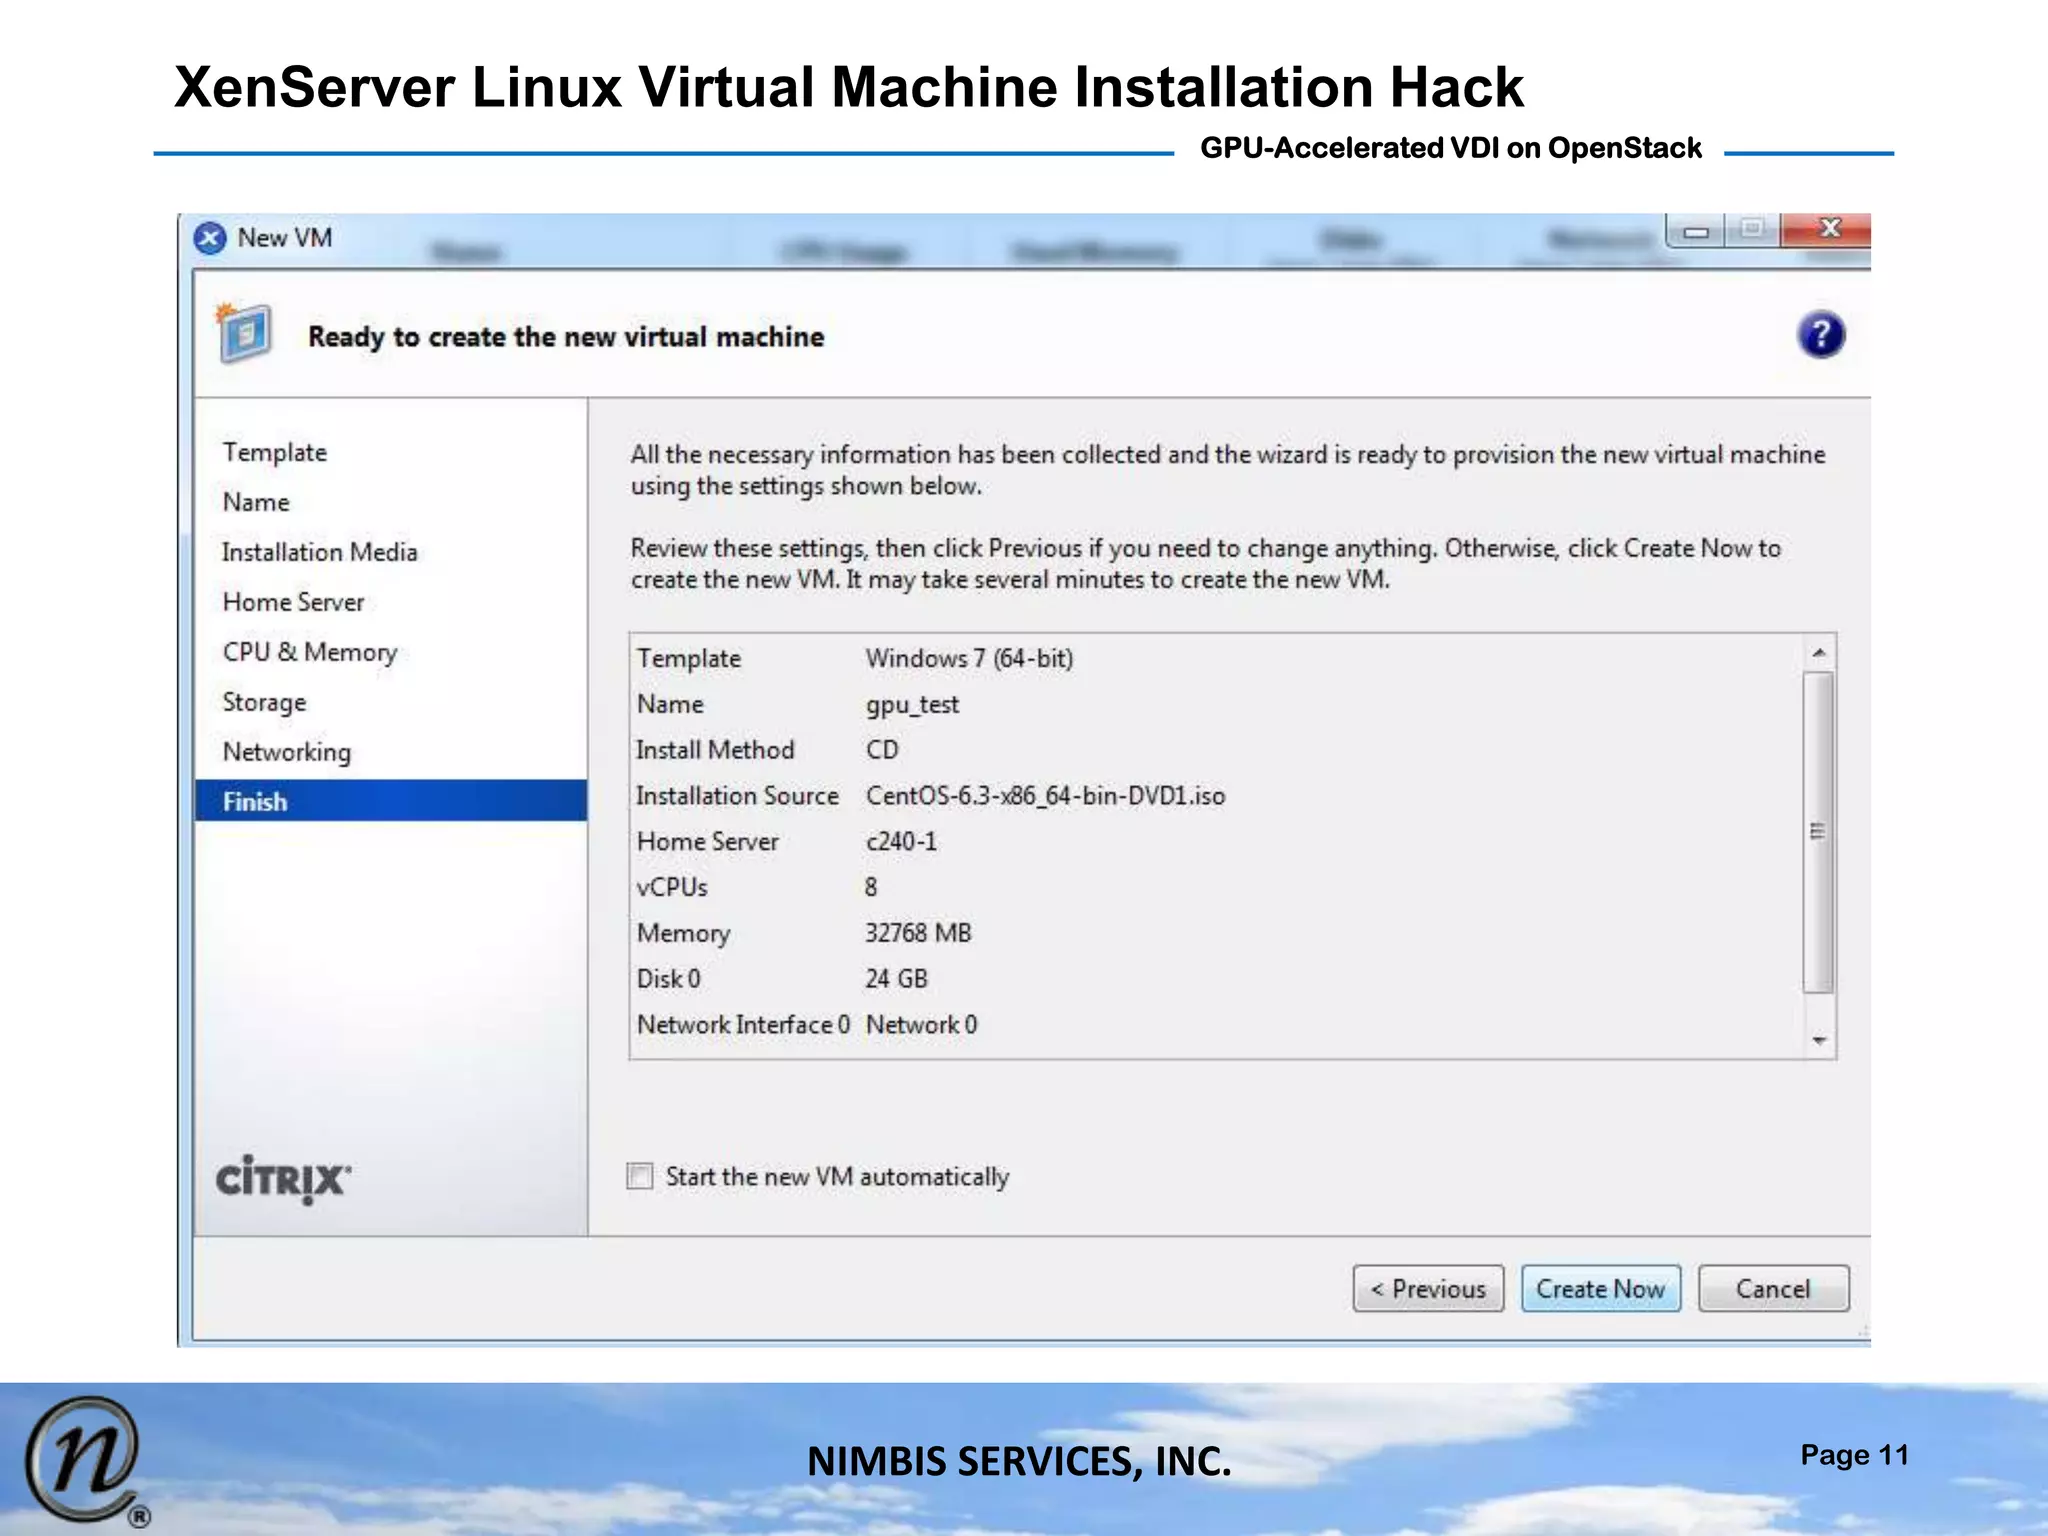Open the Storage wizard step
The image size is (2048, 1536).
[x=264, y=702]
